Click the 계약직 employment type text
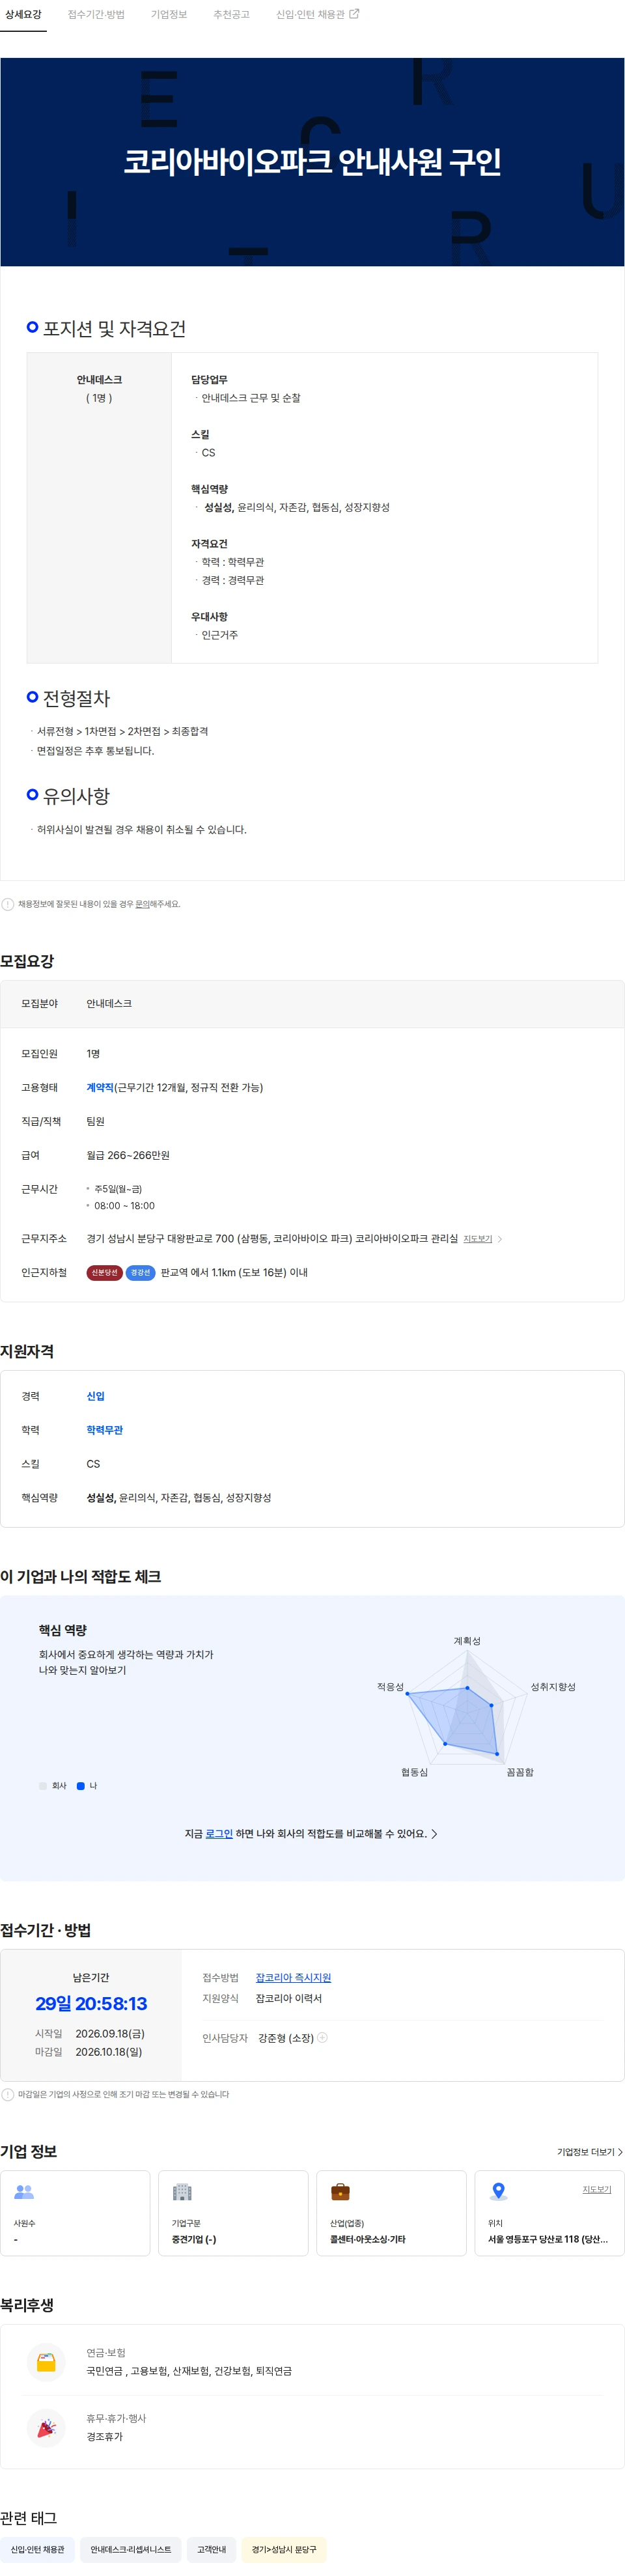625x2576 pixels. 100,1087
